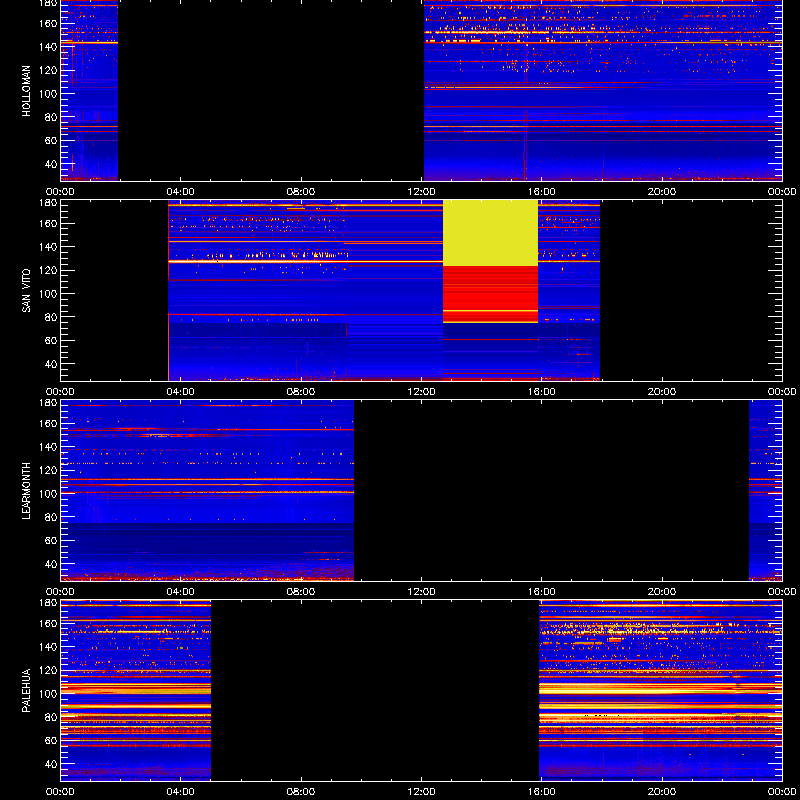This screenshot has height=800, width=800.
Task: Pick the 20:00 time label under Learmonth plot
Action: (662, 592)
